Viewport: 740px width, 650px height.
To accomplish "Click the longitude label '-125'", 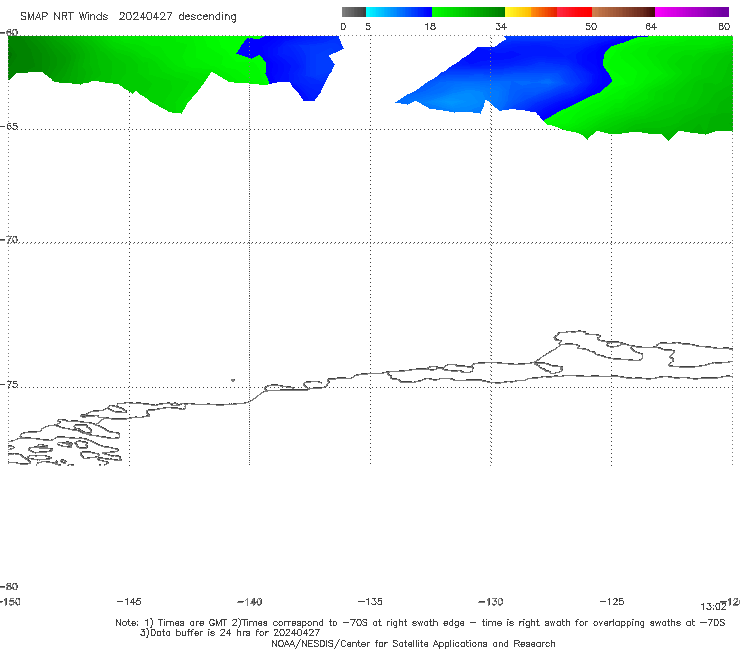I will click(612, 601).
